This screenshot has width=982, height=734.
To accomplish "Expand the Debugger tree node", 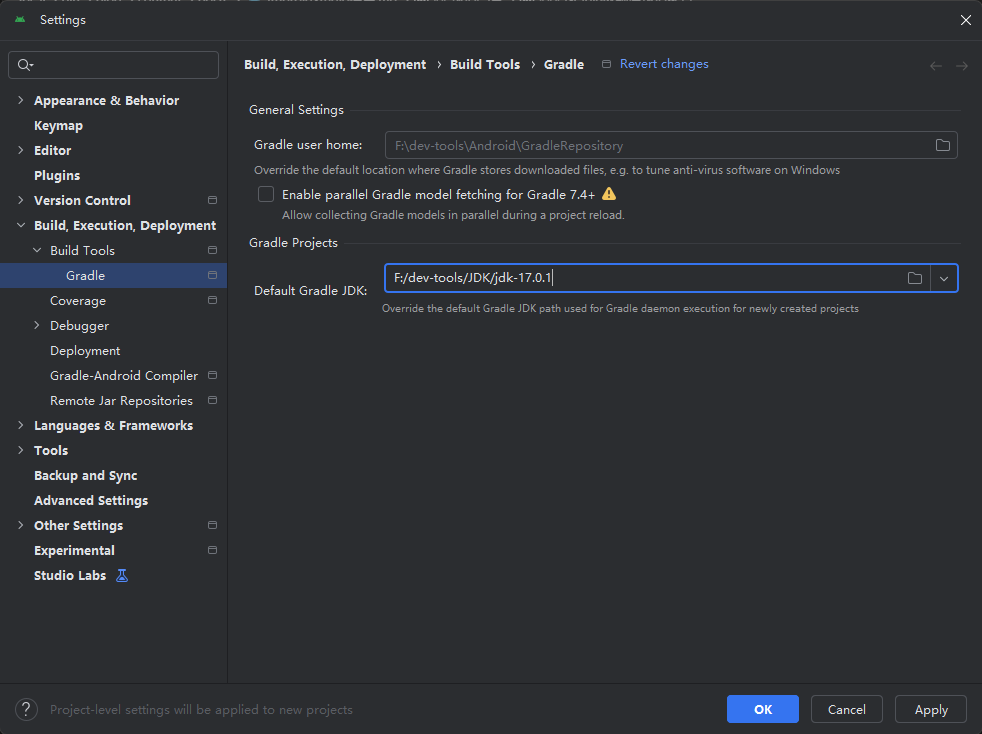I will tap(37, 326).
